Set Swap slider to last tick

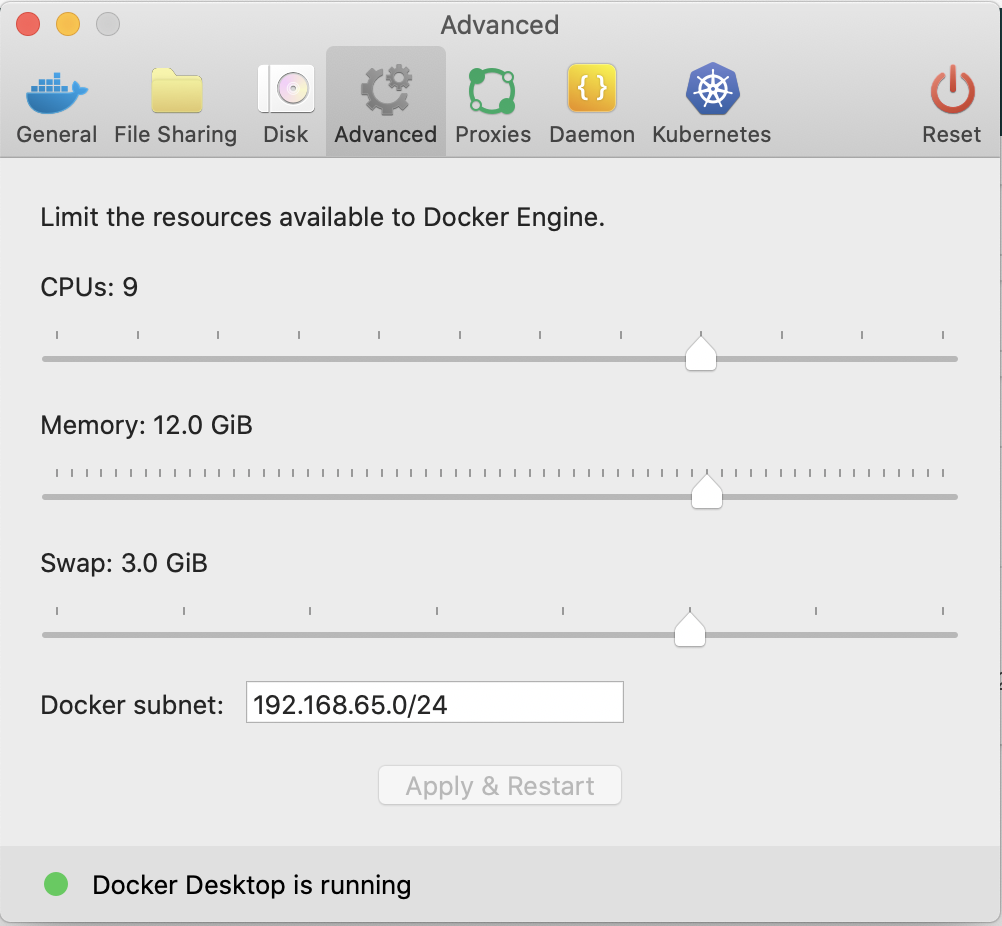(x=943, y=635)
